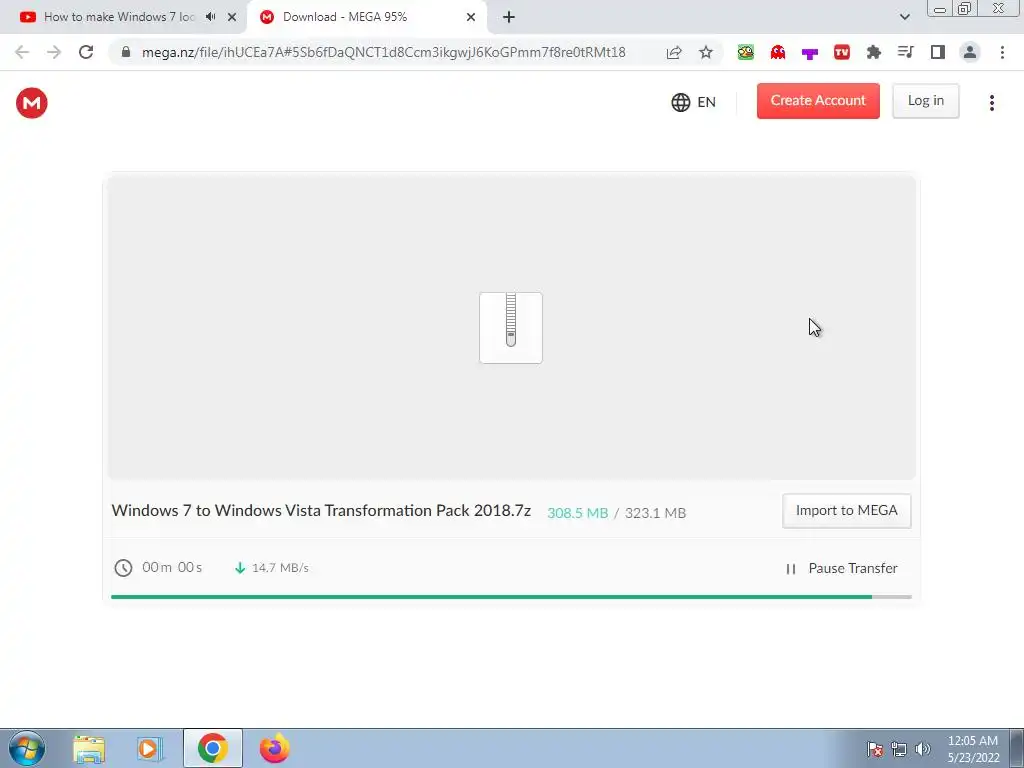This screenshot has width=1024, height=768.
Task: Open Windows Explorer from taskbar
Action: tap(89, 748)
